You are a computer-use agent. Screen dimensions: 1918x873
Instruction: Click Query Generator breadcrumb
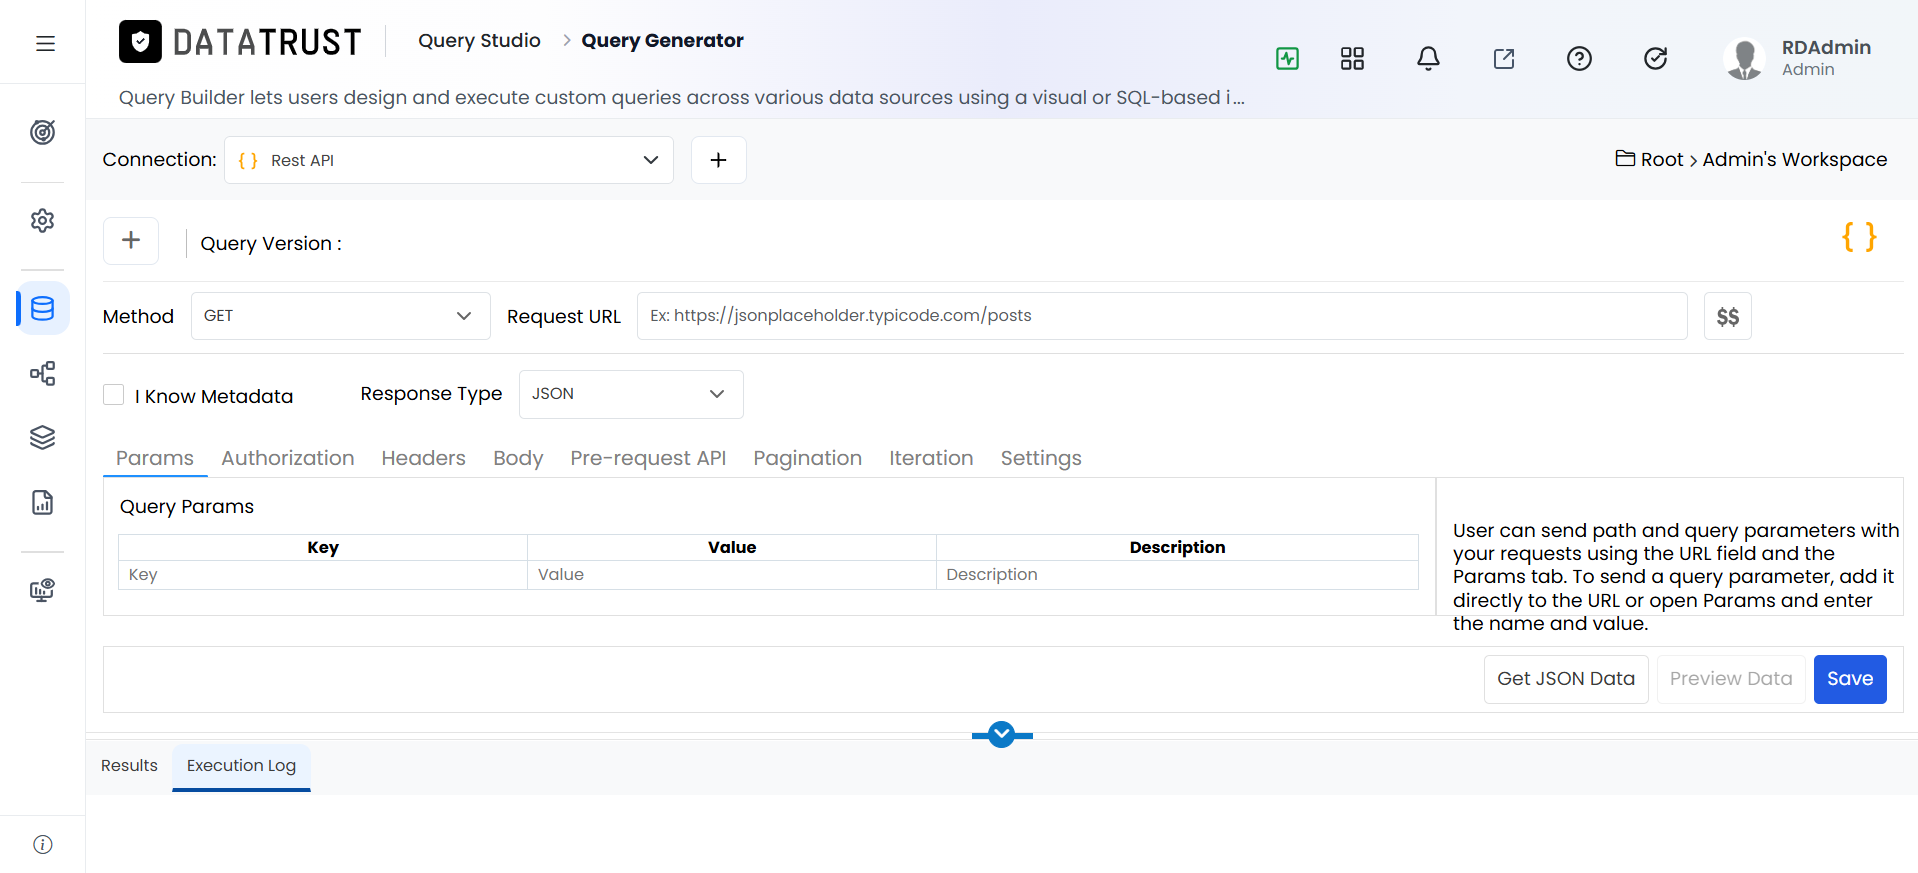[662, 40]
